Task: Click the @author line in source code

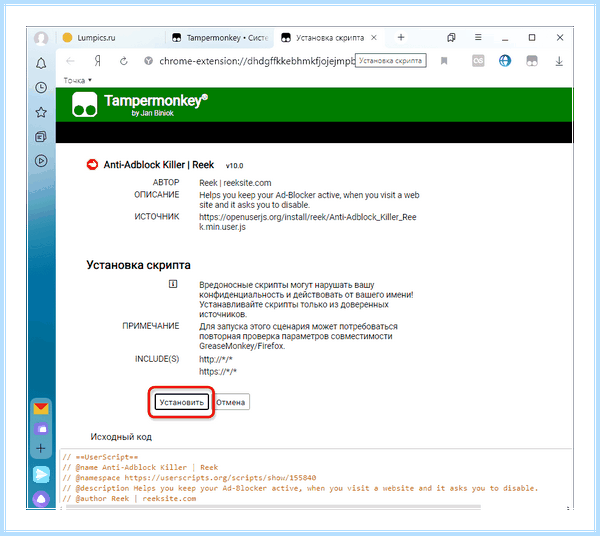Action: [x=129, y=499]
